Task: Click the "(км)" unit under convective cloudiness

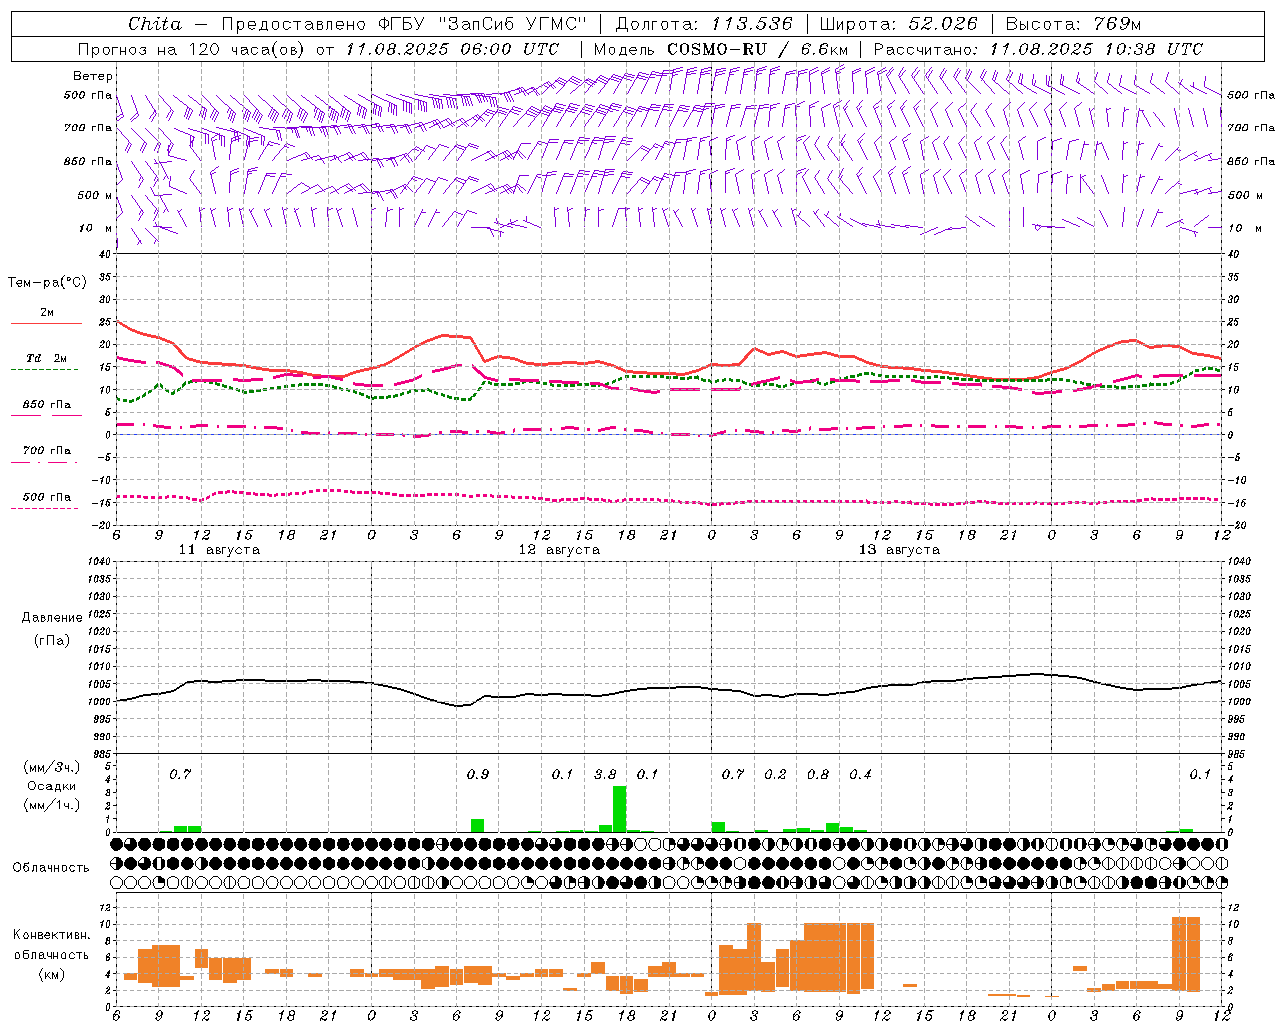Action: pos(51,974)
